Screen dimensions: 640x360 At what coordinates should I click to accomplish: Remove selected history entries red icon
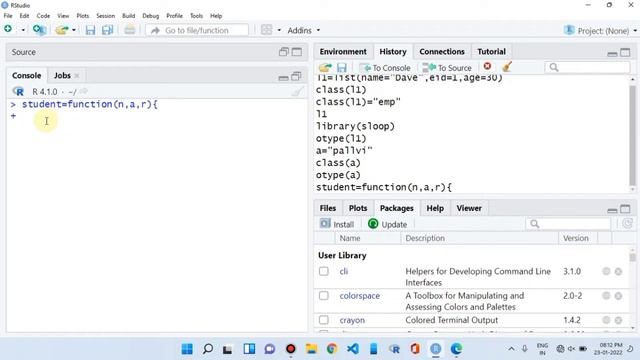pyautogui.click(x=487, y=66)
